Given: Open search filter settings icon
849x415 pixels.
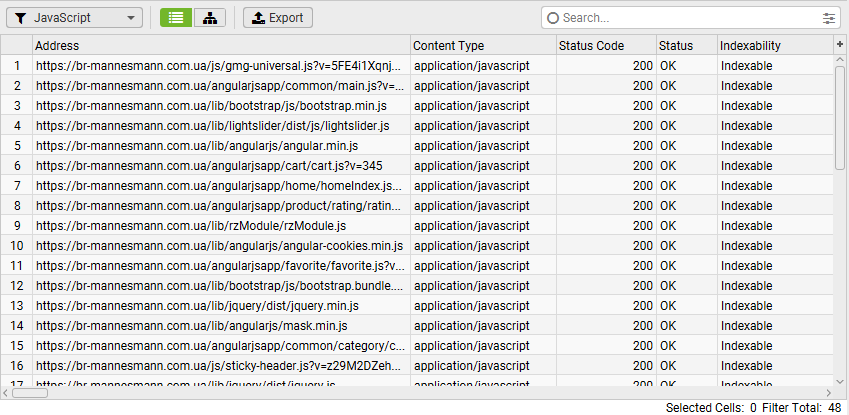Looking at the screenshot, I should (829, 18).
